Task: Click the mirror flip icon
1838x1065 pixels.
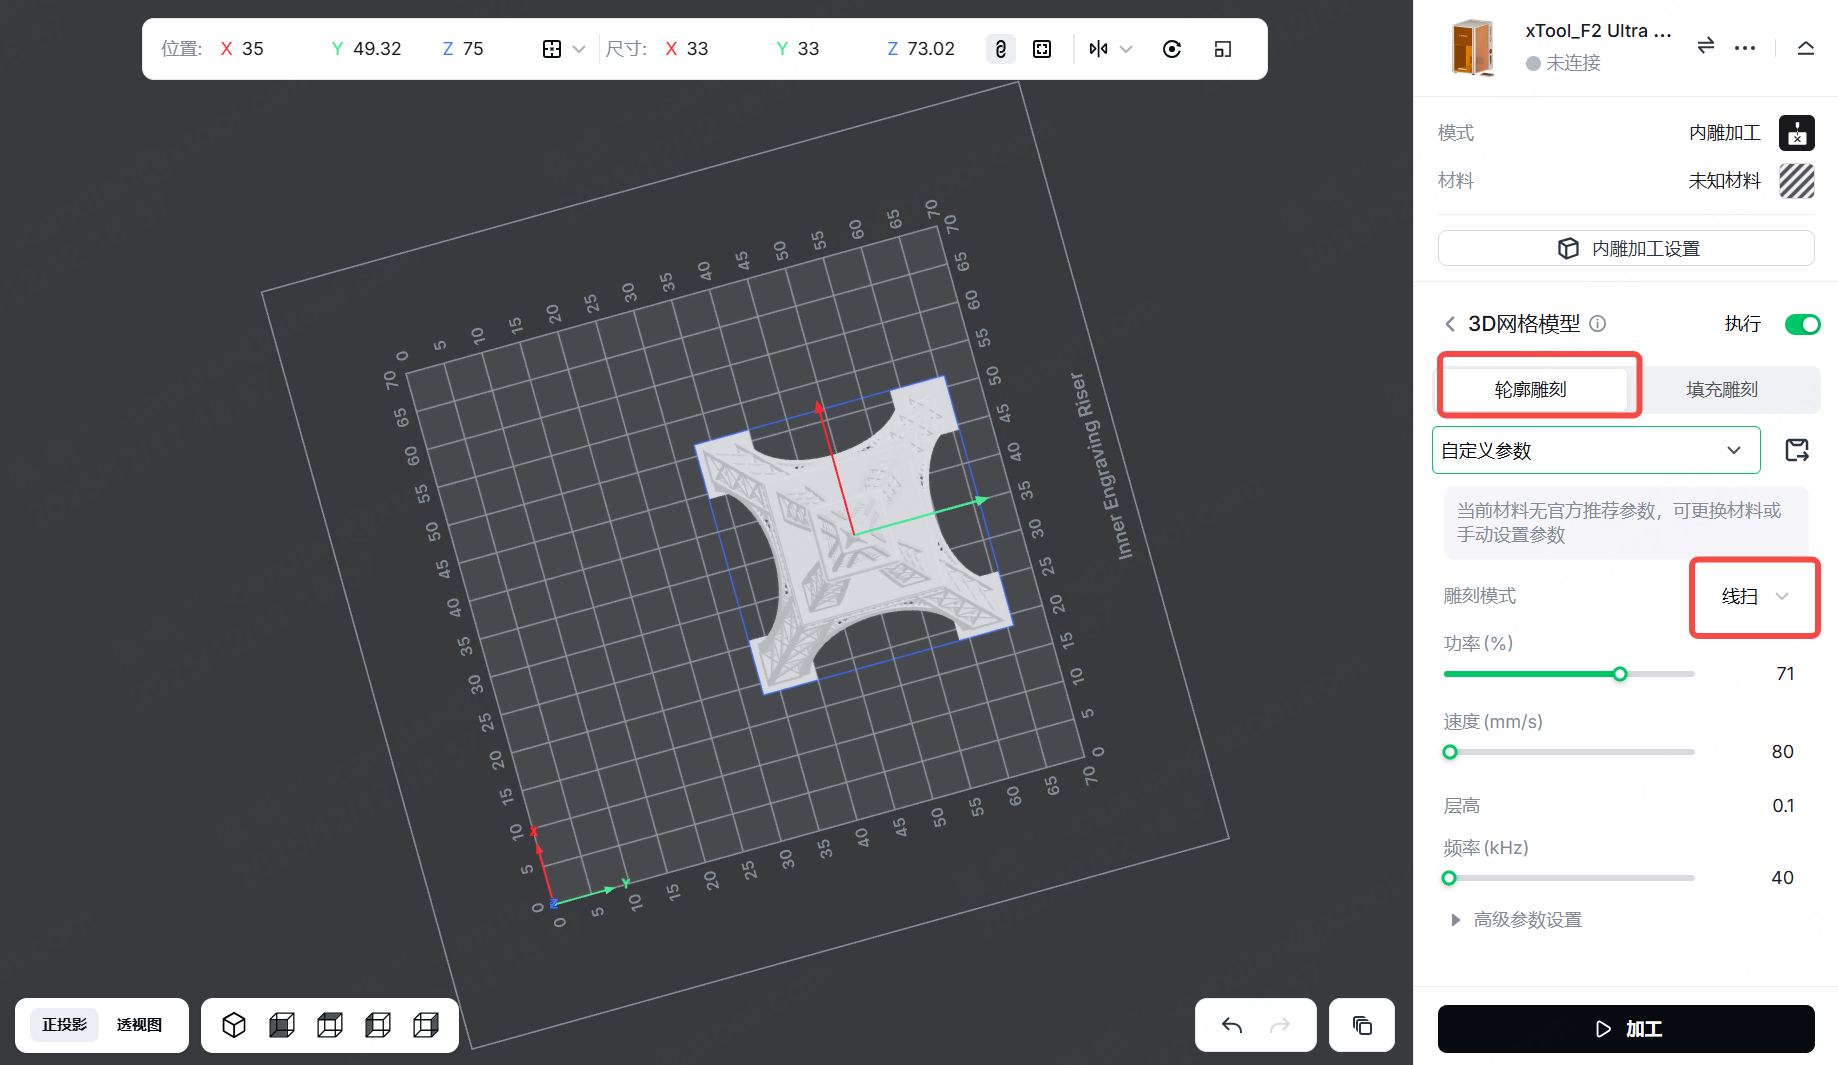Action: [x=1098, y=49]
